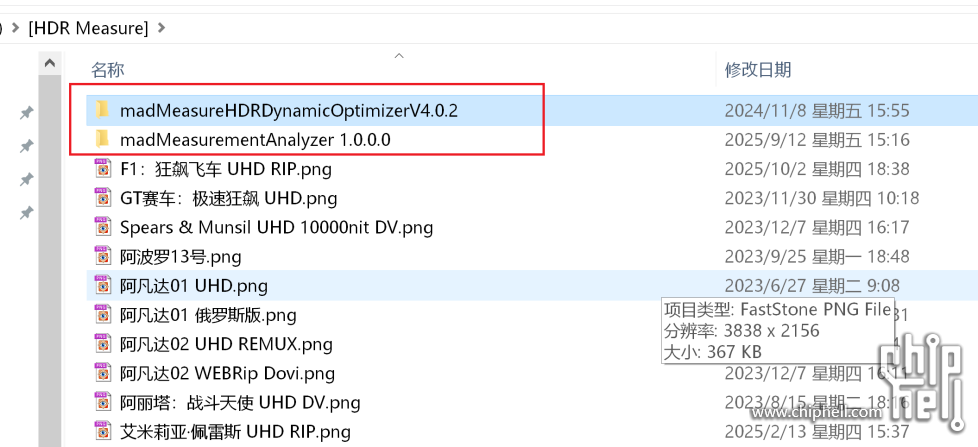This screenshot has height=447, width=978.
Task: Click [HDR Measure] in address bar
Action: coord(88,28)
